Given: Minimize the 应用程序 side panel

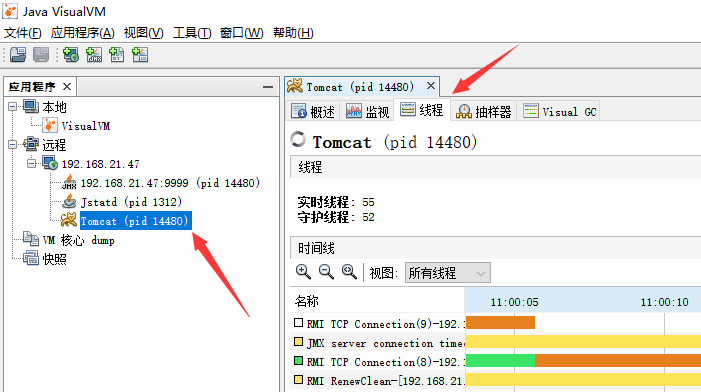Looking at the screenshot, I should [x=268, y=87].
